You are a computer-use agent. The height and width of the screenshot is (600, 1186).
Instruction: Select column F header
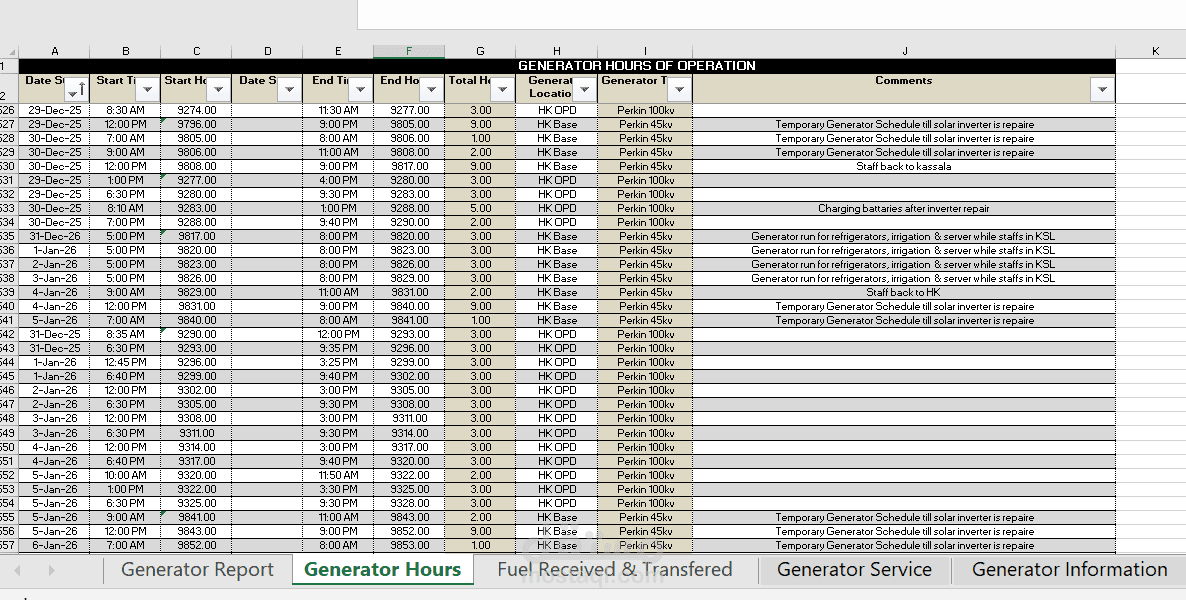tap(410, 51)
